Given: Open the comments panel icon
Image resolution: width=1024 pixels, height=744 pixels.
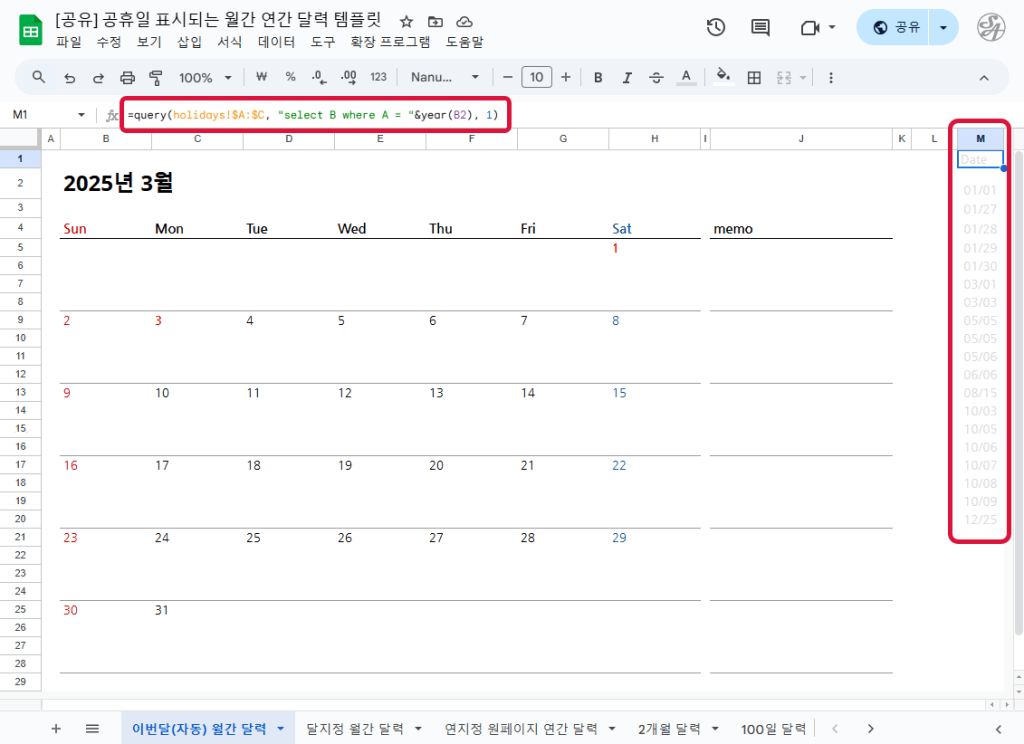Looking at the screenshot, I should pos(761,28).
